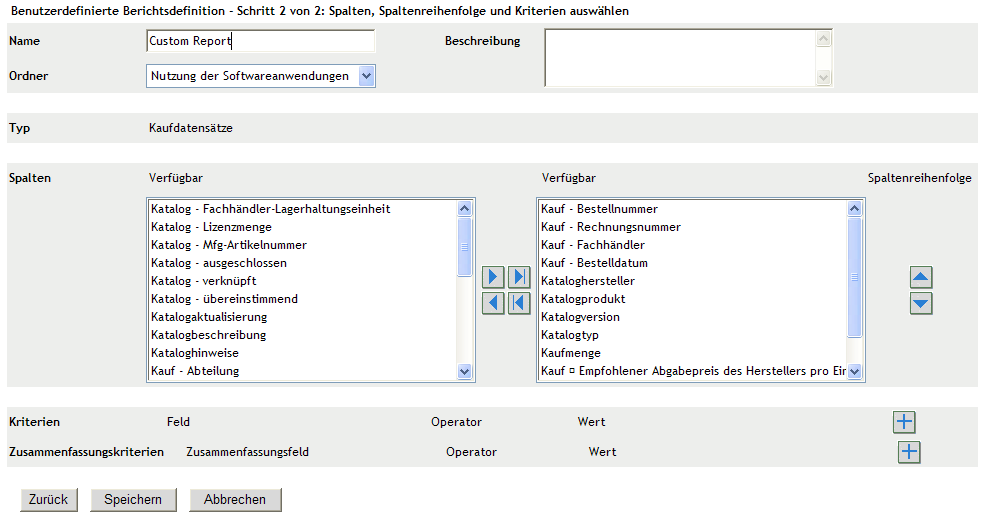Click right list scrollbar up arrow
This screenshot has height=525, width=985.
point(854,208)
